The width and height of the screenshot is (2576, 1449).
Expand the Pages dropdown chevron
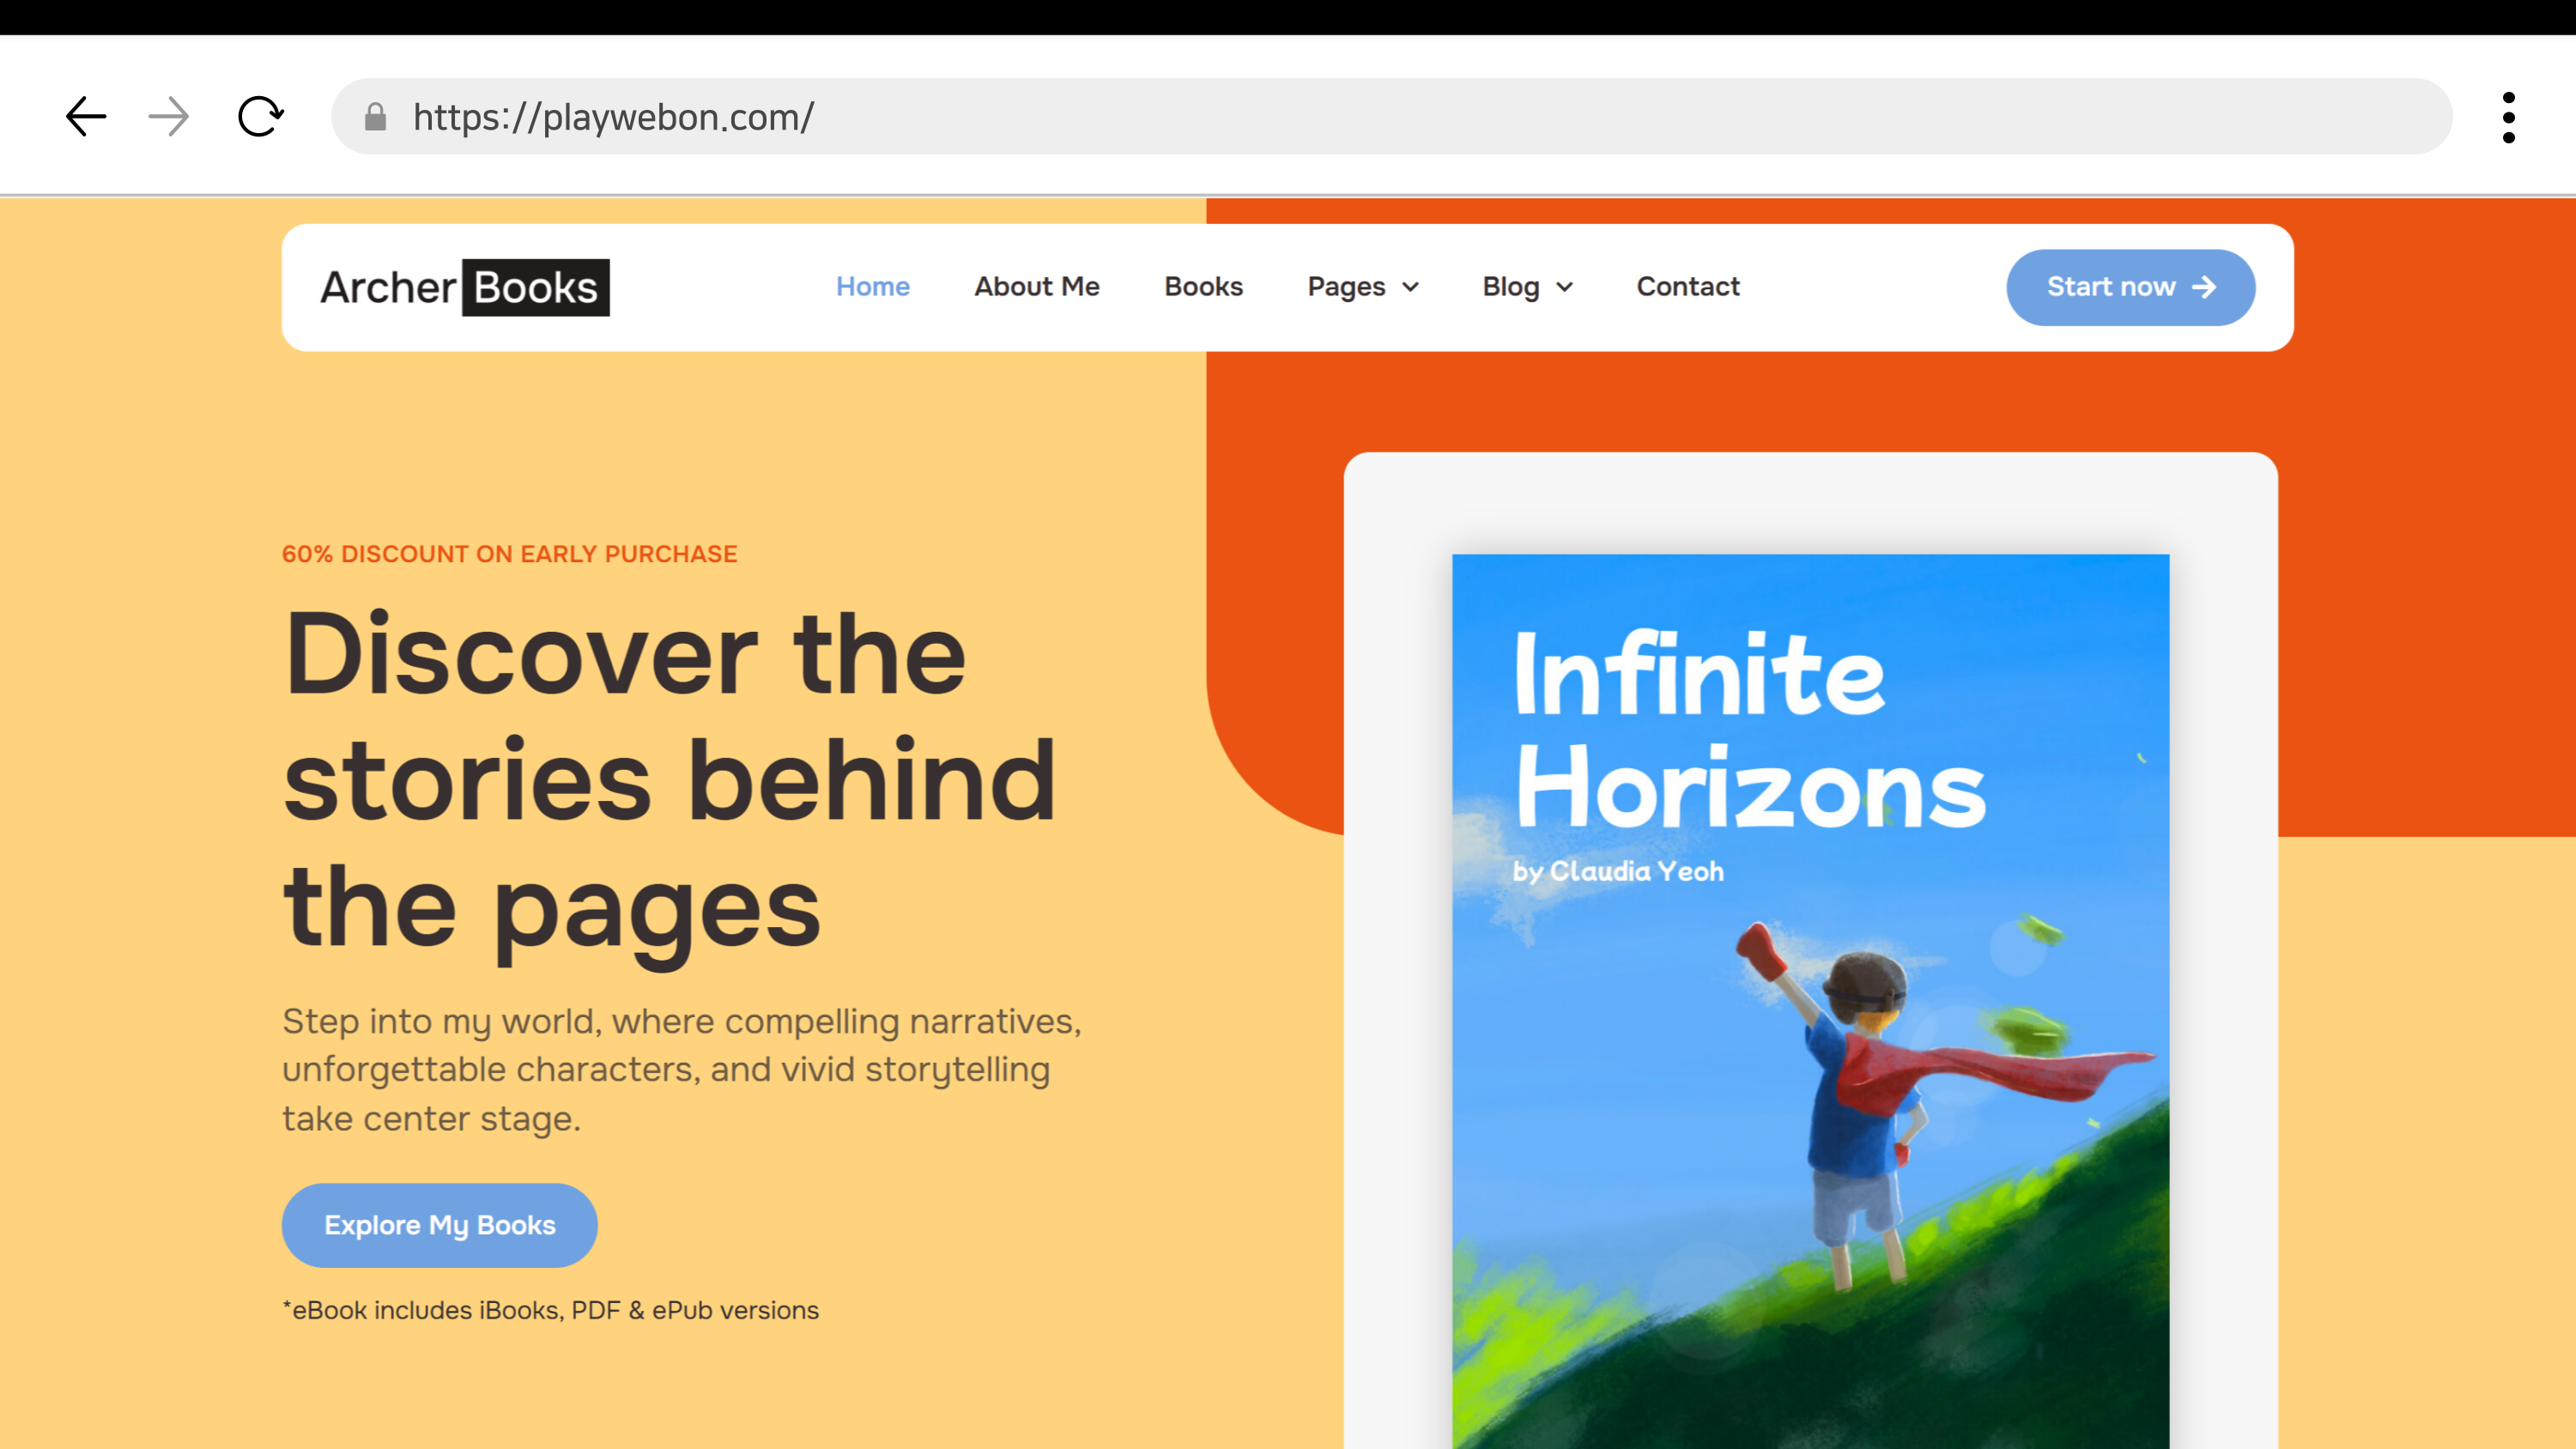[1410, 288]
